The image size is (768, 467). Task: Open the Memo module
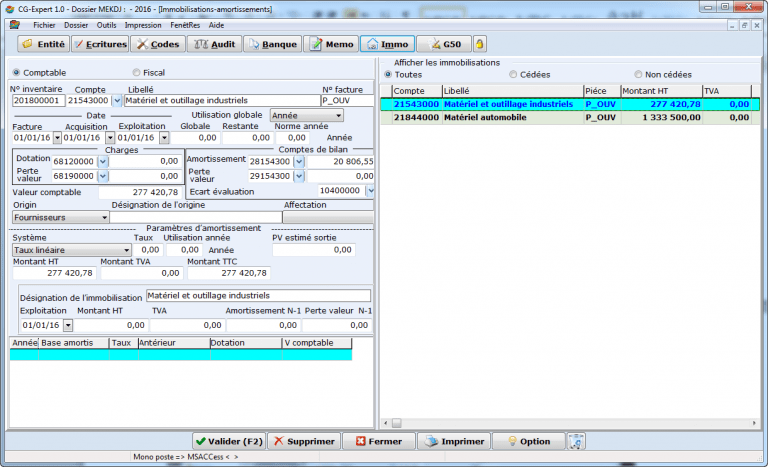click(331, 44)
